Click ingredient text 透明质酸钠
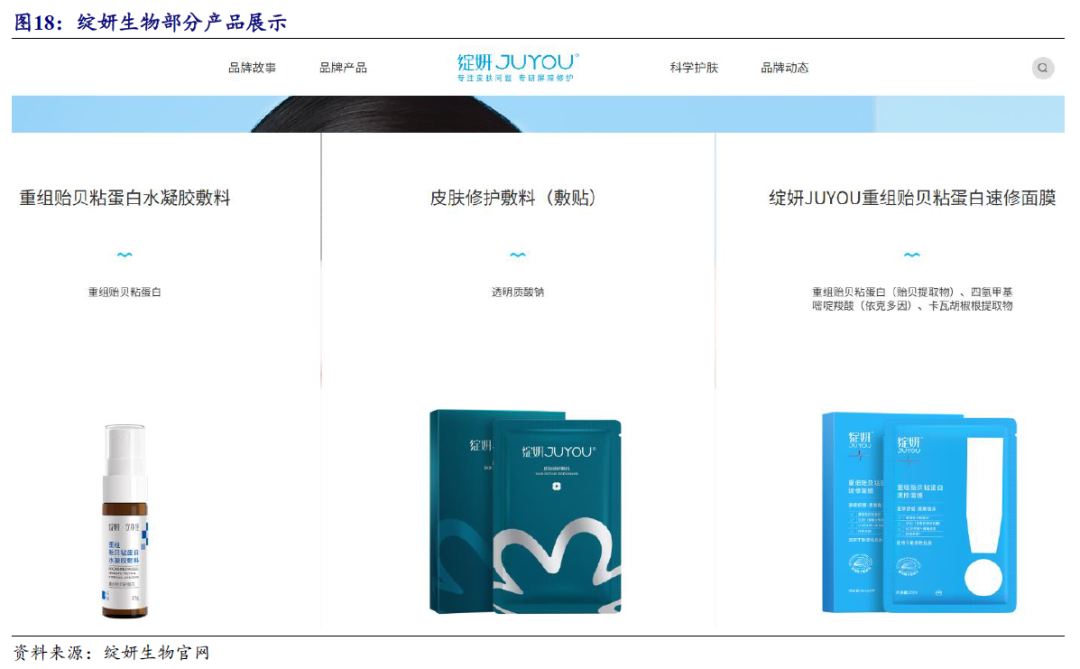Image resolution: width=1080 pixels, height=669 pixels. pos(517,292)
